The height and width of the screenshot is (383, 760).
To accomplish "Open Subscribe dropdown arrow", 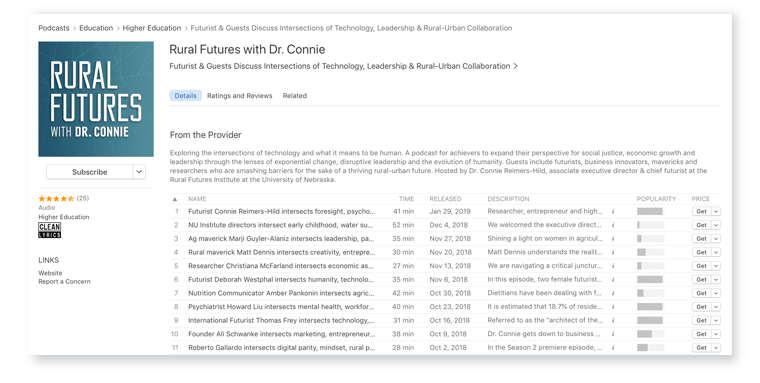I will [x=139, y=172].
